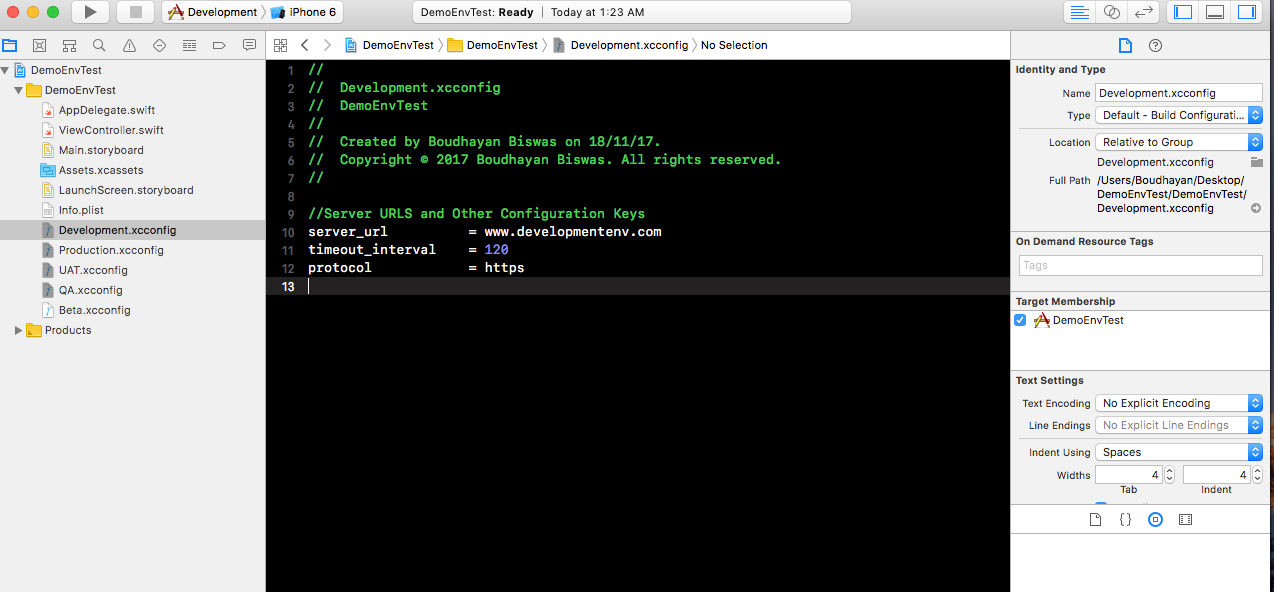
Task: Open the Find navigator
Action: pos(99,45)
